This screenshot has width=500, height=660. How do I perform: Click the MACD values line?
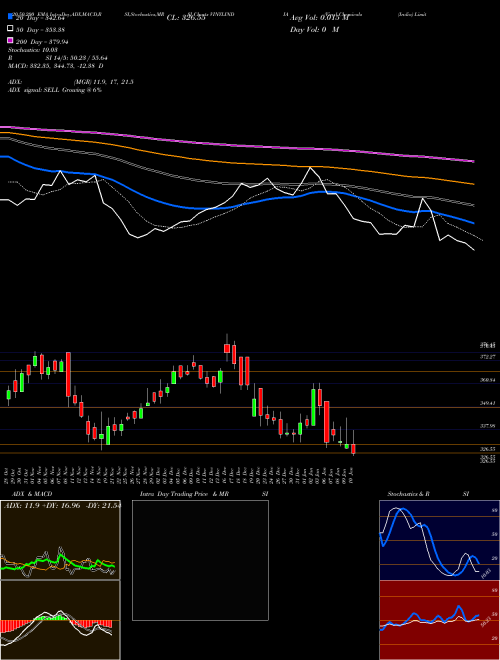coord(56,66)
